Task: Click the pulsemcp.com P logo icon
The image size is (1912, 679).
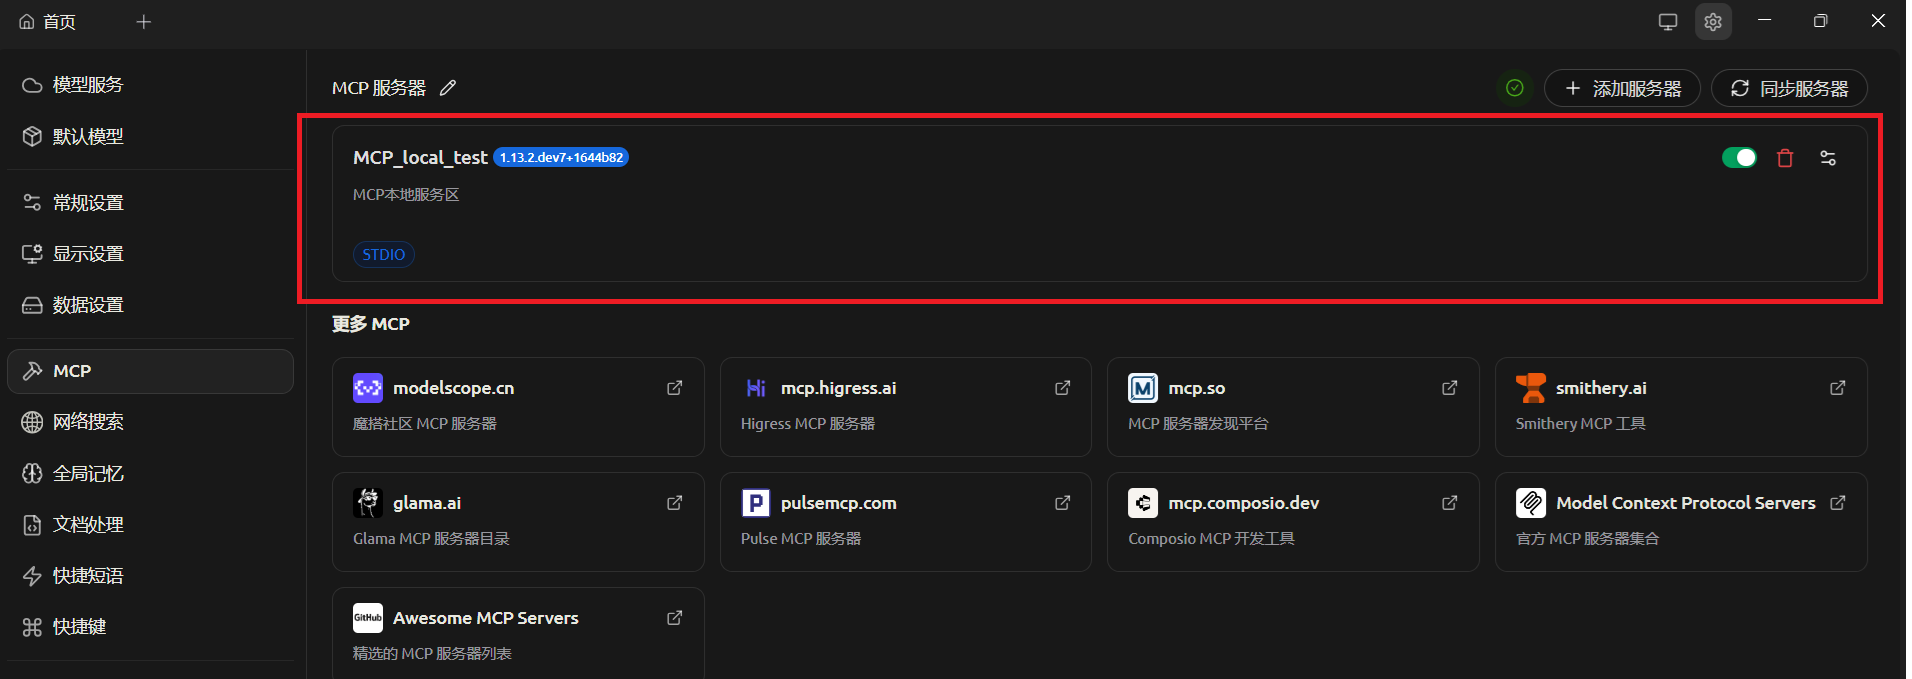Action: [756, 503]
